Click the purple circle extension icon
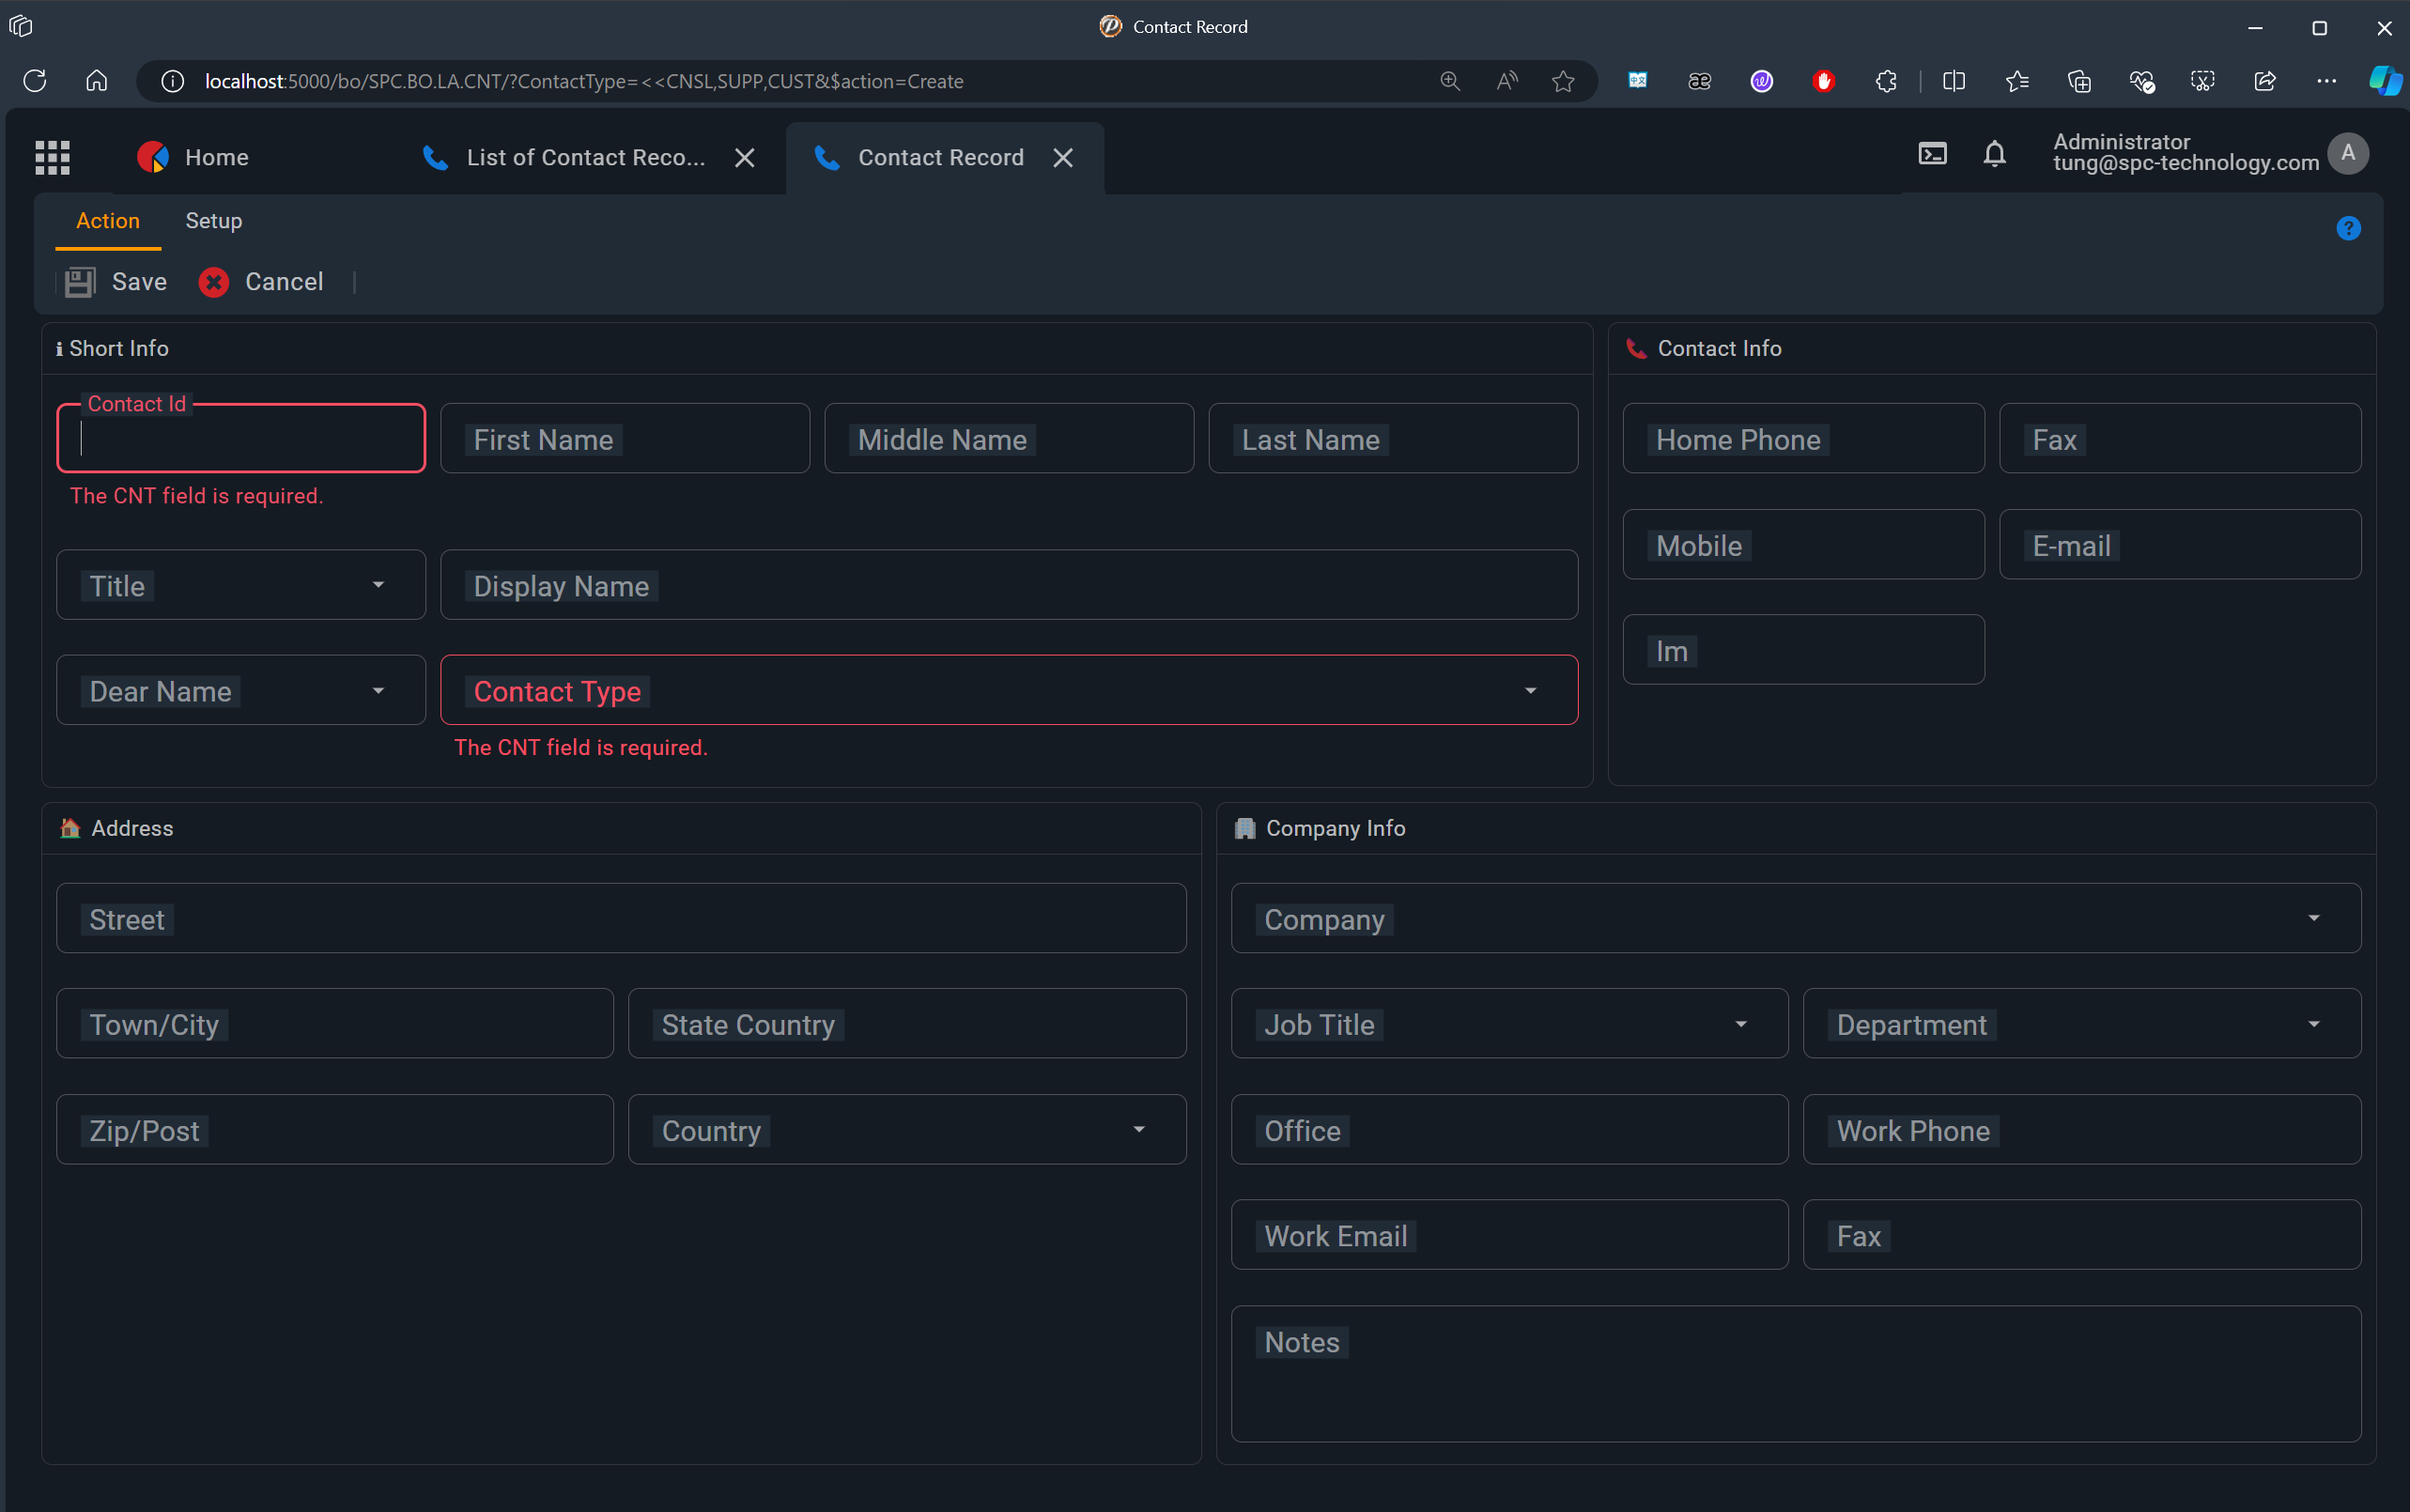 (1761, 81)
